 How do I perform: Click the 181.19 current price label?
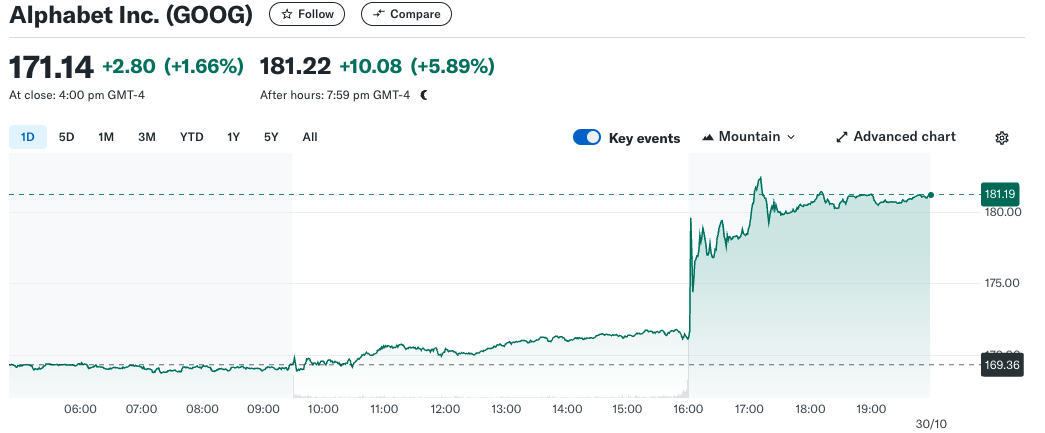pyautogui.click(x=1002, y=195)
